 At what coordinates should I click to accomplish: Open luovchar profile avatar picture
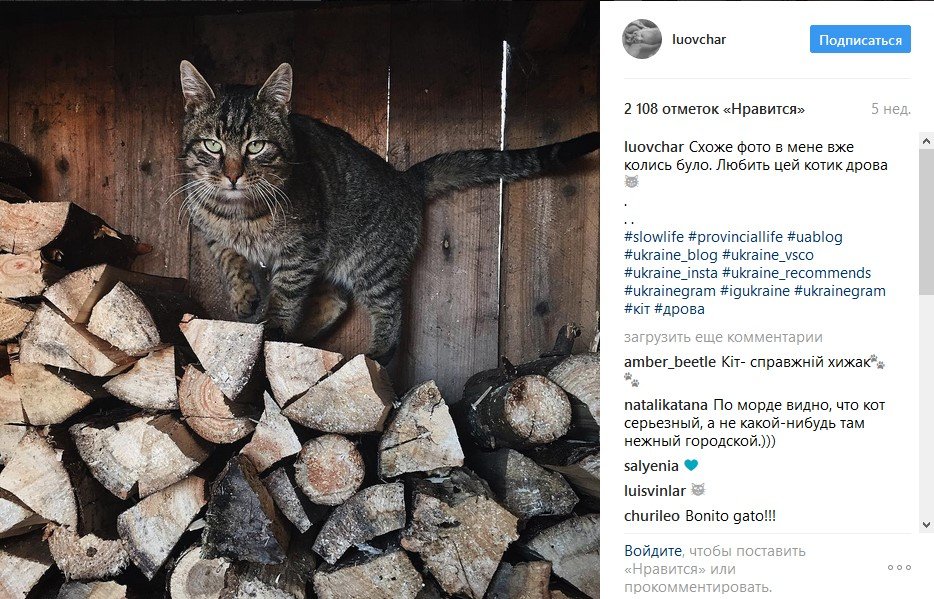(642, 39)
